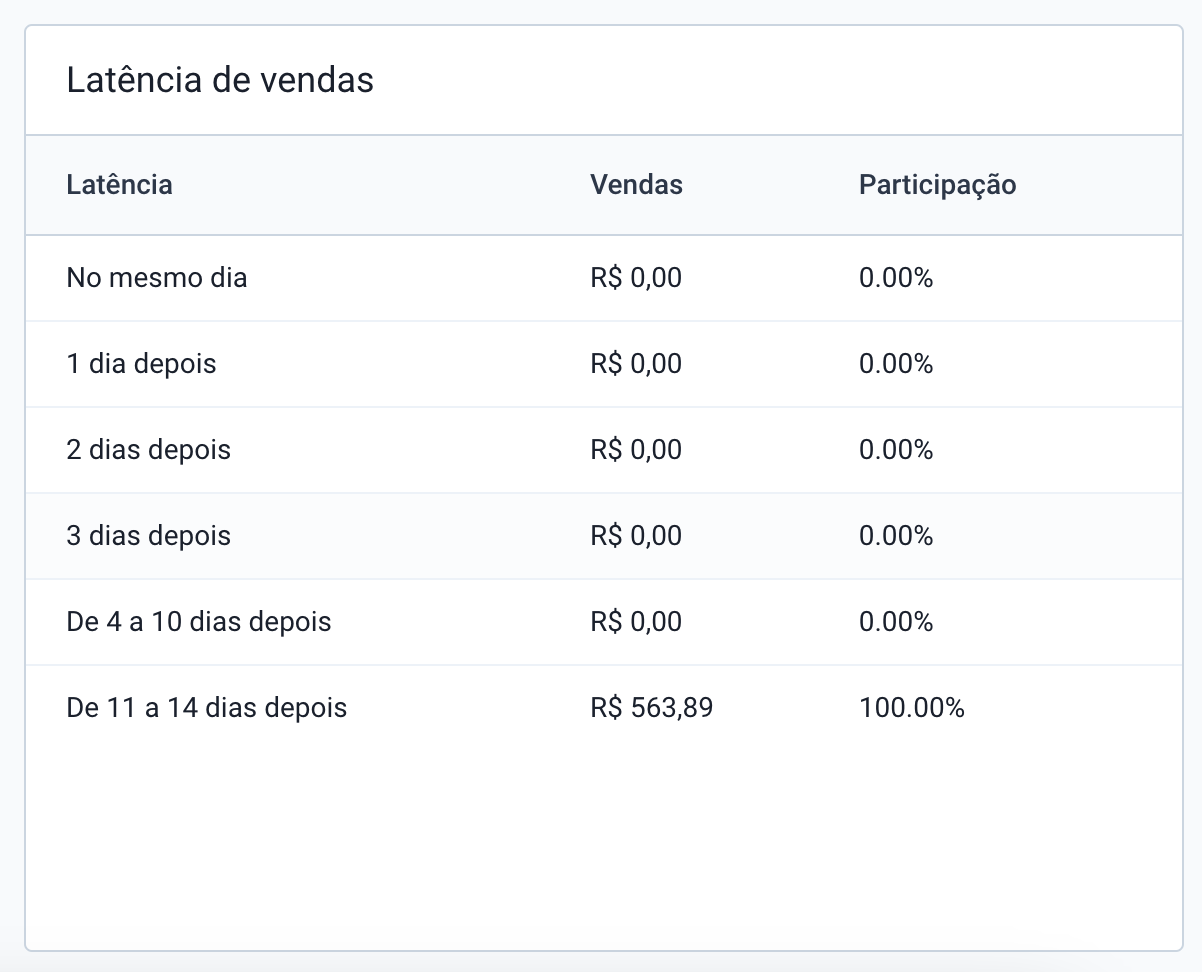Click the participation percentage for "3 dias depois"
Viewport: 1202px width, 972px height.
tap(895, 535)
